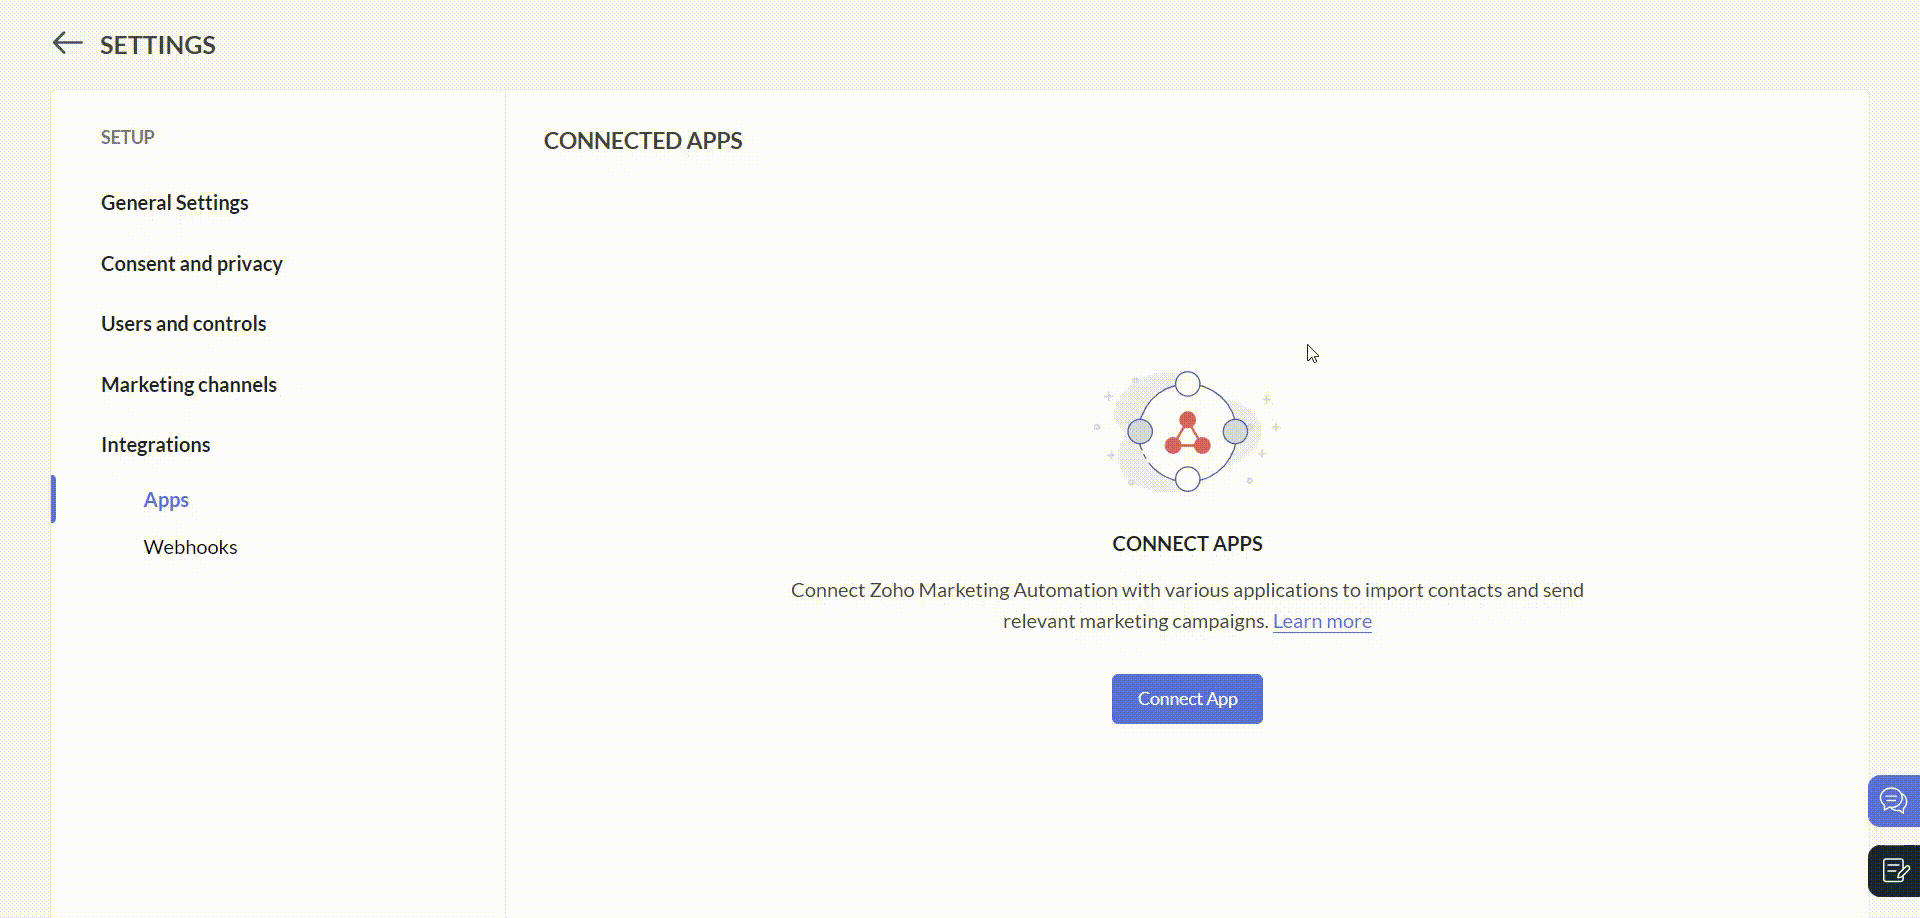Click the SETTINGS page title
This screenshot has width=1920, height=918.
[x=157, y=45]
